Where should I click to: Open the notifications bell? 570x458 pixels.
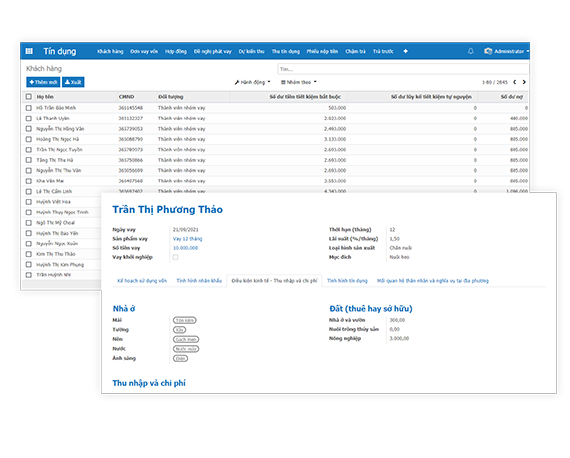pyautogui.click(x=470, y=51)
